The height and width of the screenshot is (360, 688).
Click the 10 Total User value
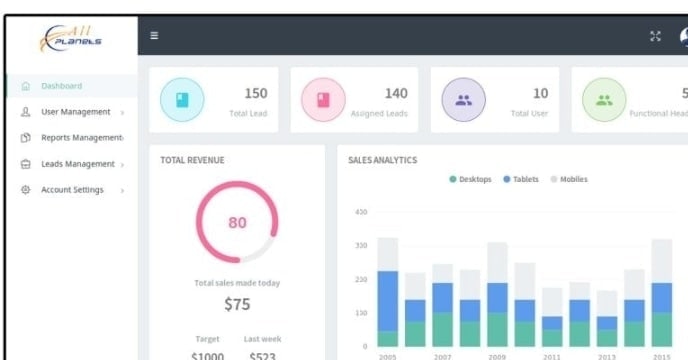541,94
